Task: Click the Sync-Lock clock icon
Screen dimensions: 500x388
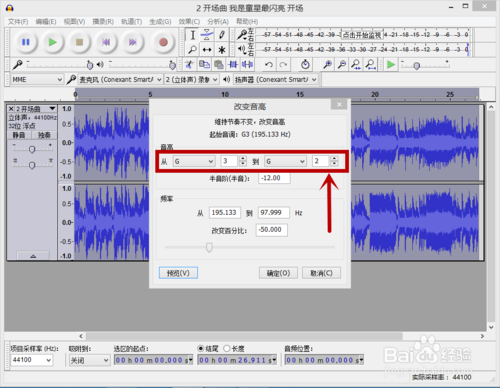Action: 305,64
